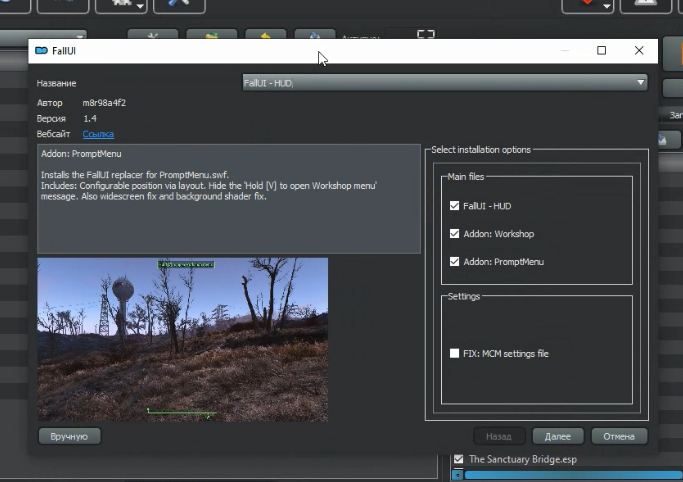The width and height of the screenshot is (683, 482).
Task: Enable FIX: MCM settings file
Action: (x=454, y=353)
